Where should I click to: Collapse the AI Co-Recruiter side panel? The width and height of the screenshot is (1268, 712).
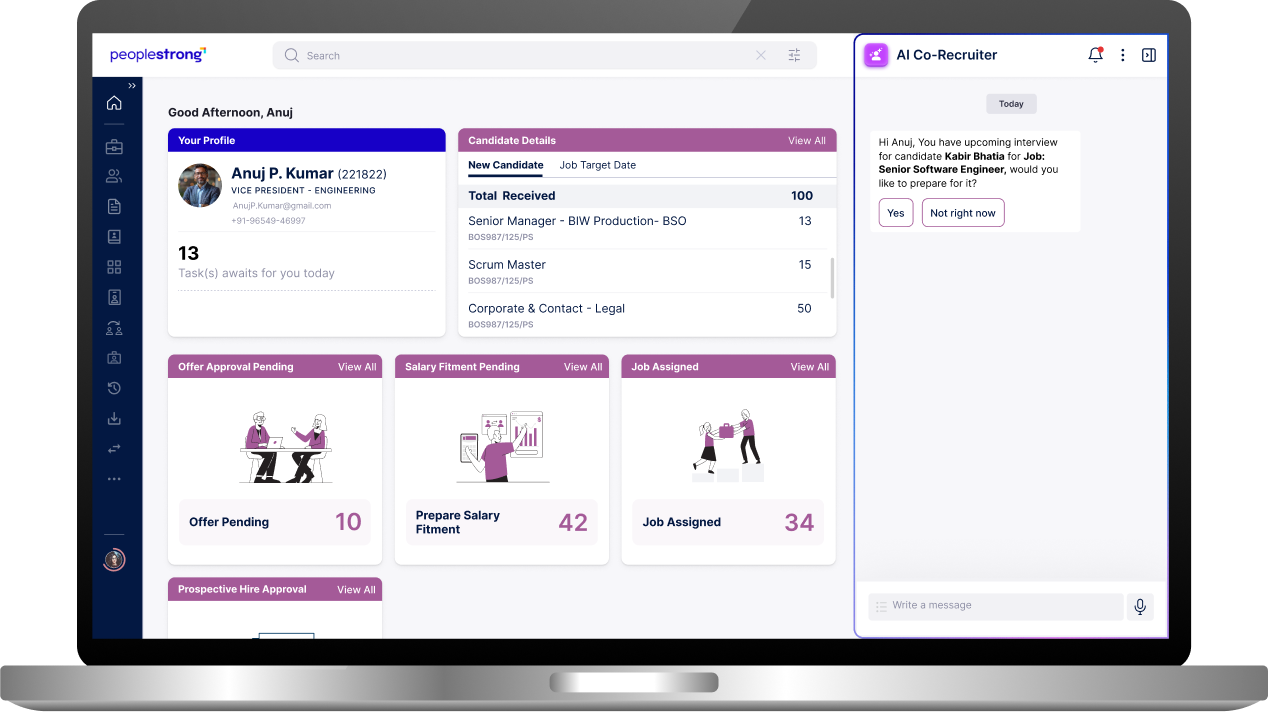(1148, 55)
